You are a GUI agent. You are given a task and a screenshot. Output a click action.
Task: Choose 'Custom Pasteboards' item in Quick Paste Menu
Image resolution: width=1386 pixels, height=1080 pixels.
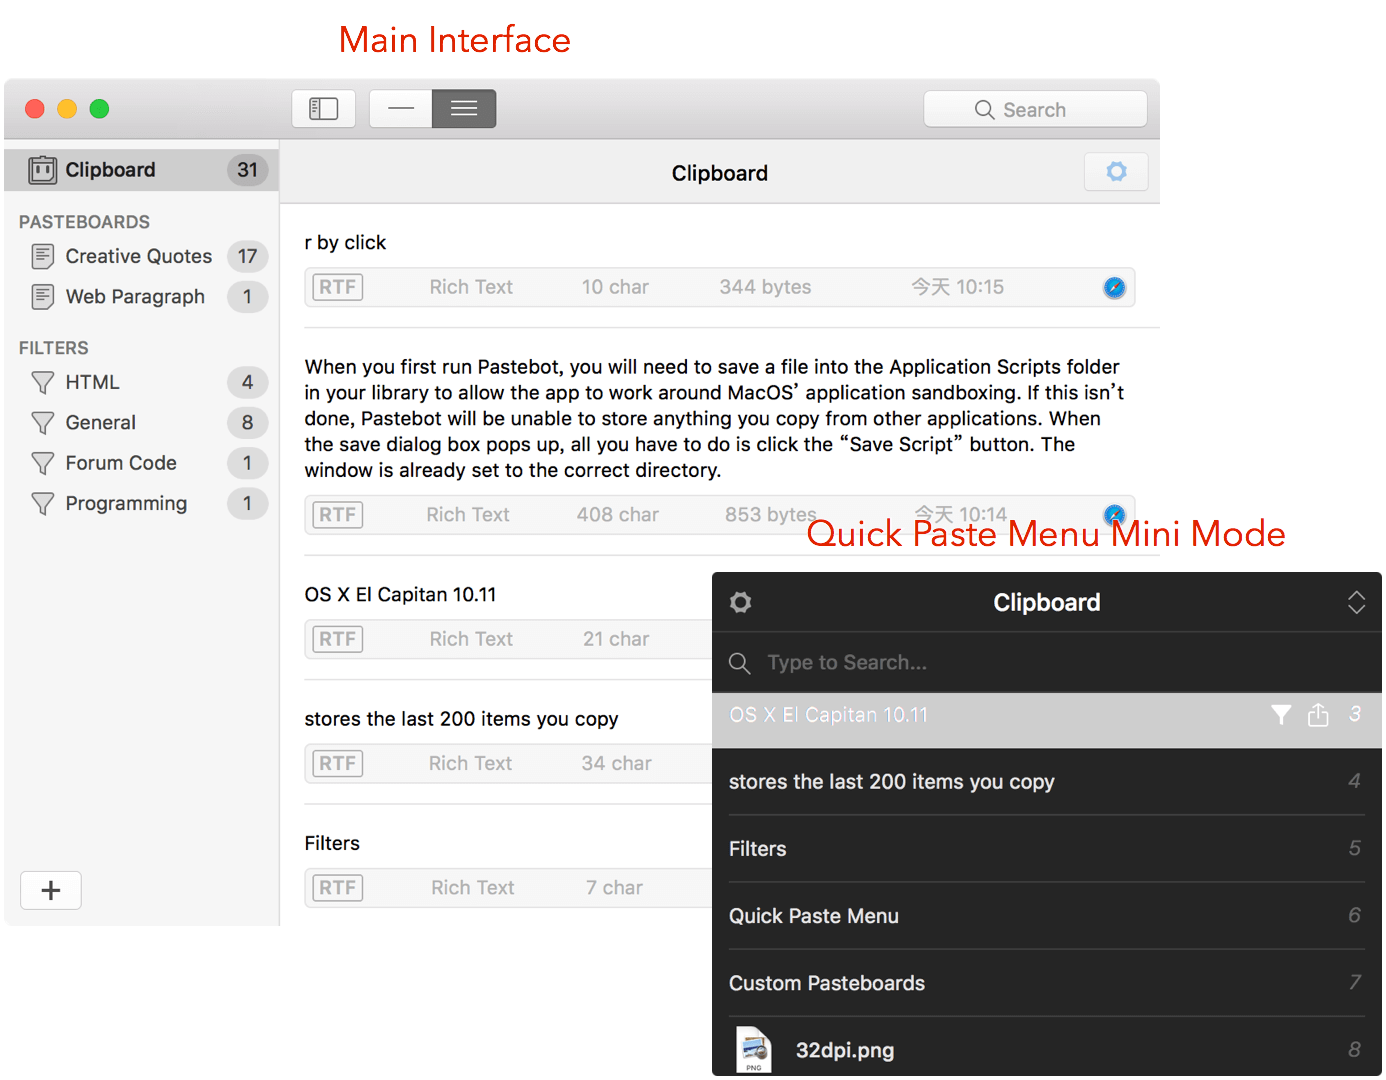click(1047, 983)
